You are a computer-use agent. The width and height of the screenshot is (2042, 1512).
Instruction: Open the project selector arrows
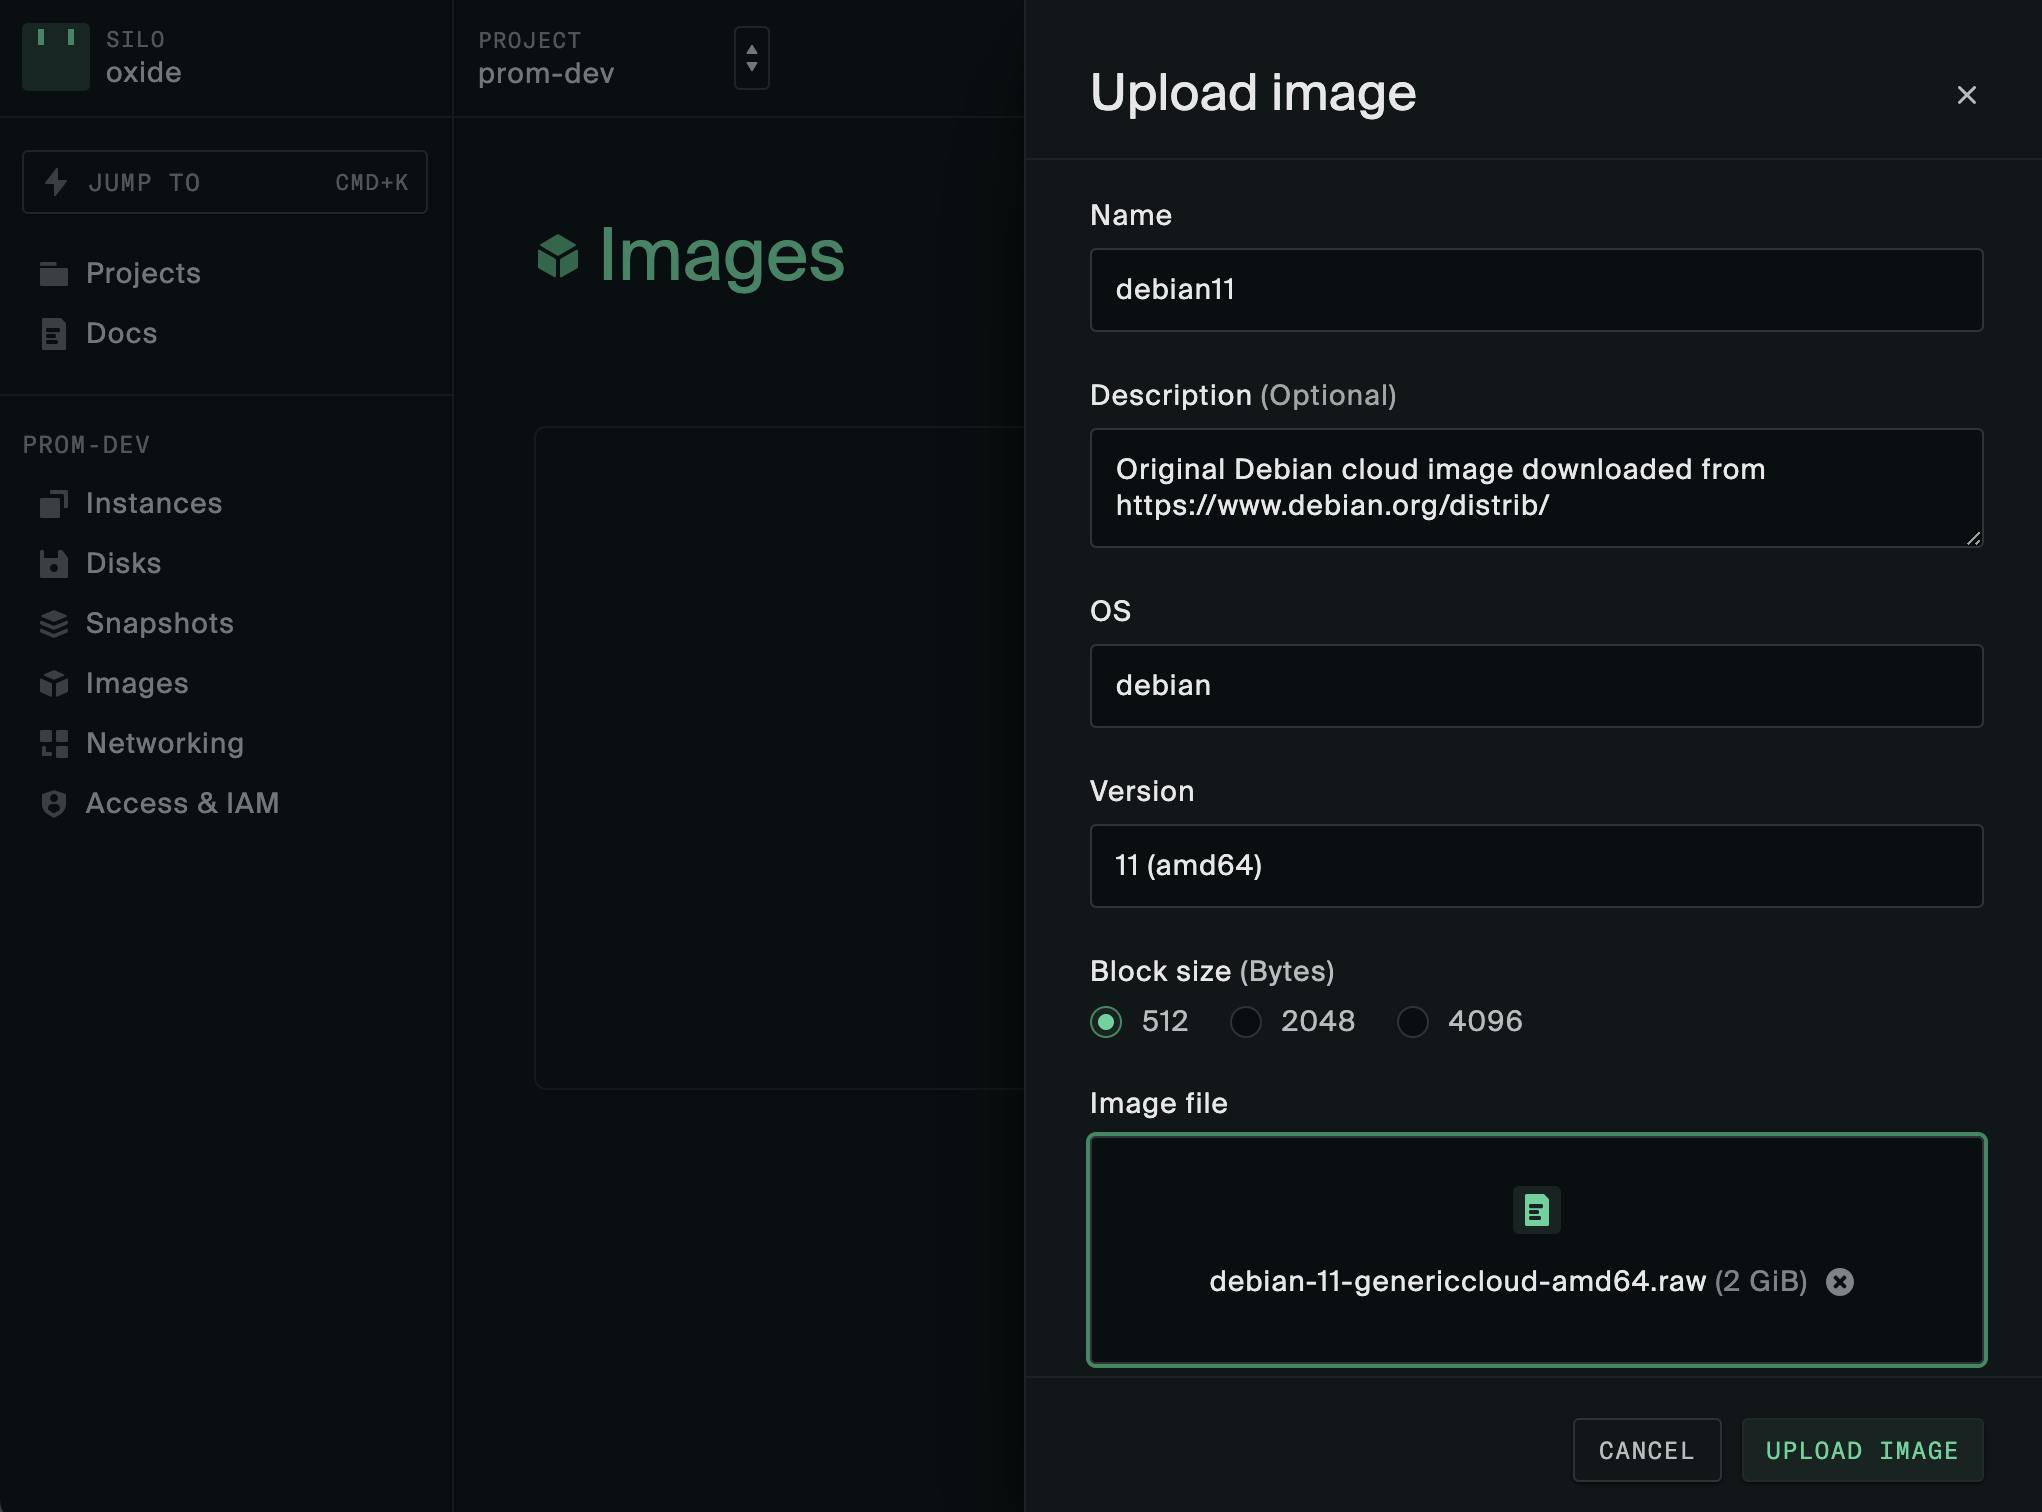coord(752,58)
